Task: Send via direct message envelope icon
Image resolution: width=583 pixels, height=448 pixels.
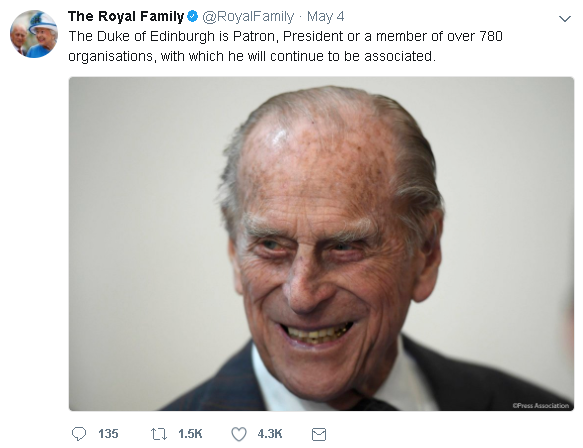Action: click(x=319, y=434)
